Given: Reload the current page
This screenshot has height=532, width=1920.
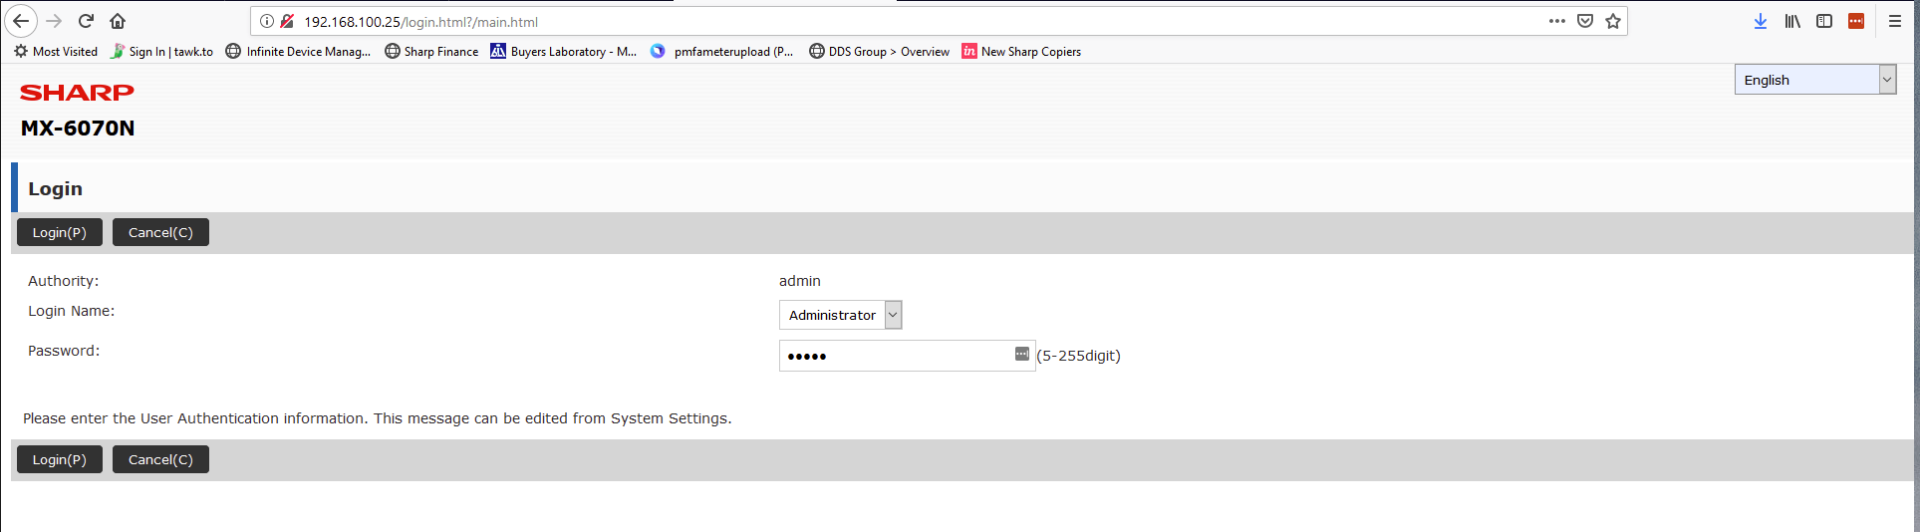Looking at the screenshot, I should [x=86, y=21].
